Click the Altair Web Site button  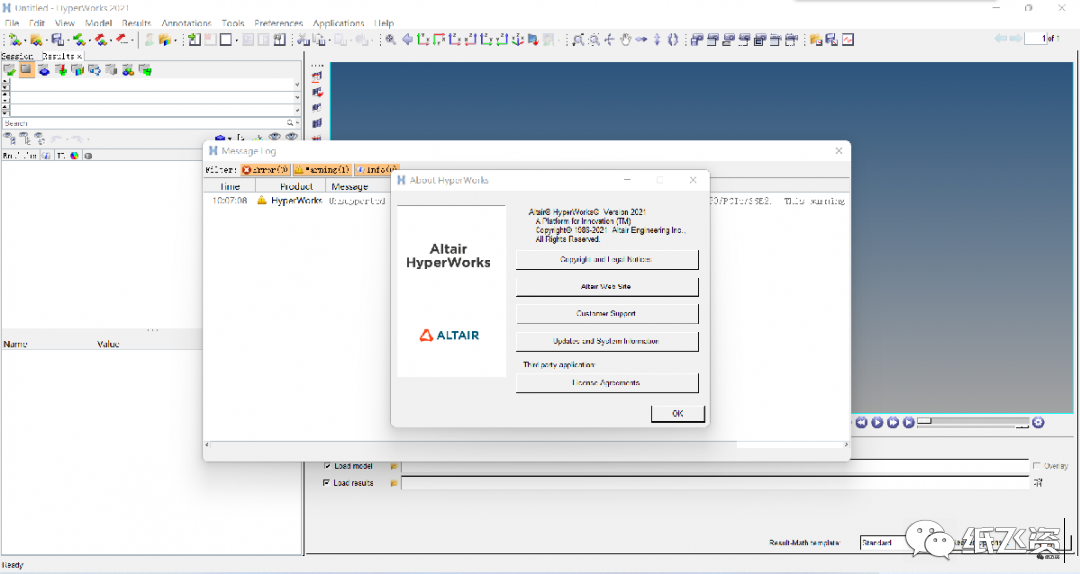[606, 287]
